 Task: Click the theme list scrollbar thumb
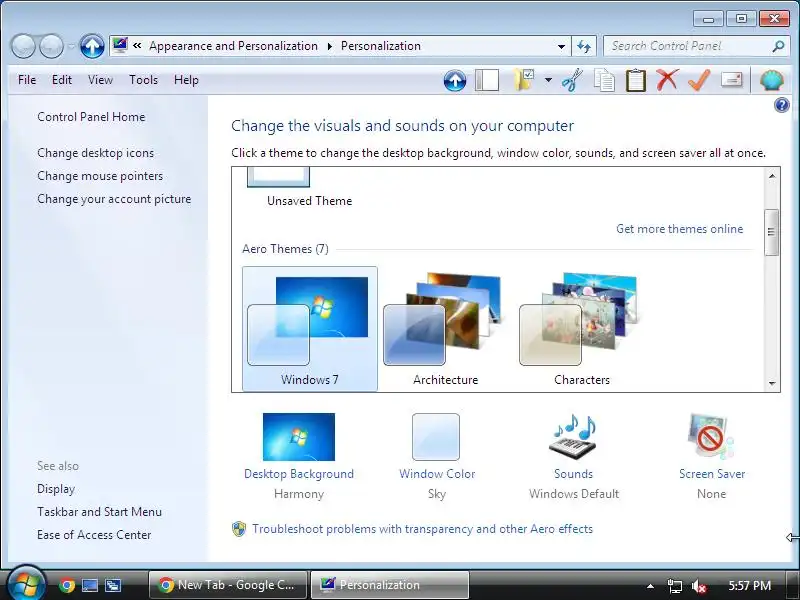click(x=772, y=232)
